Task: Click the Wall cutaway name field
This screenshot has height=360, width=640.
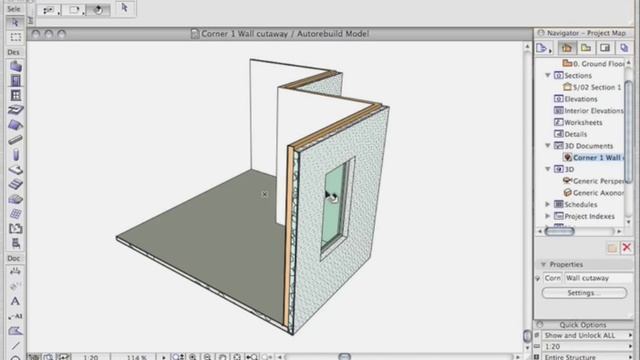Action: pos(598,278)
